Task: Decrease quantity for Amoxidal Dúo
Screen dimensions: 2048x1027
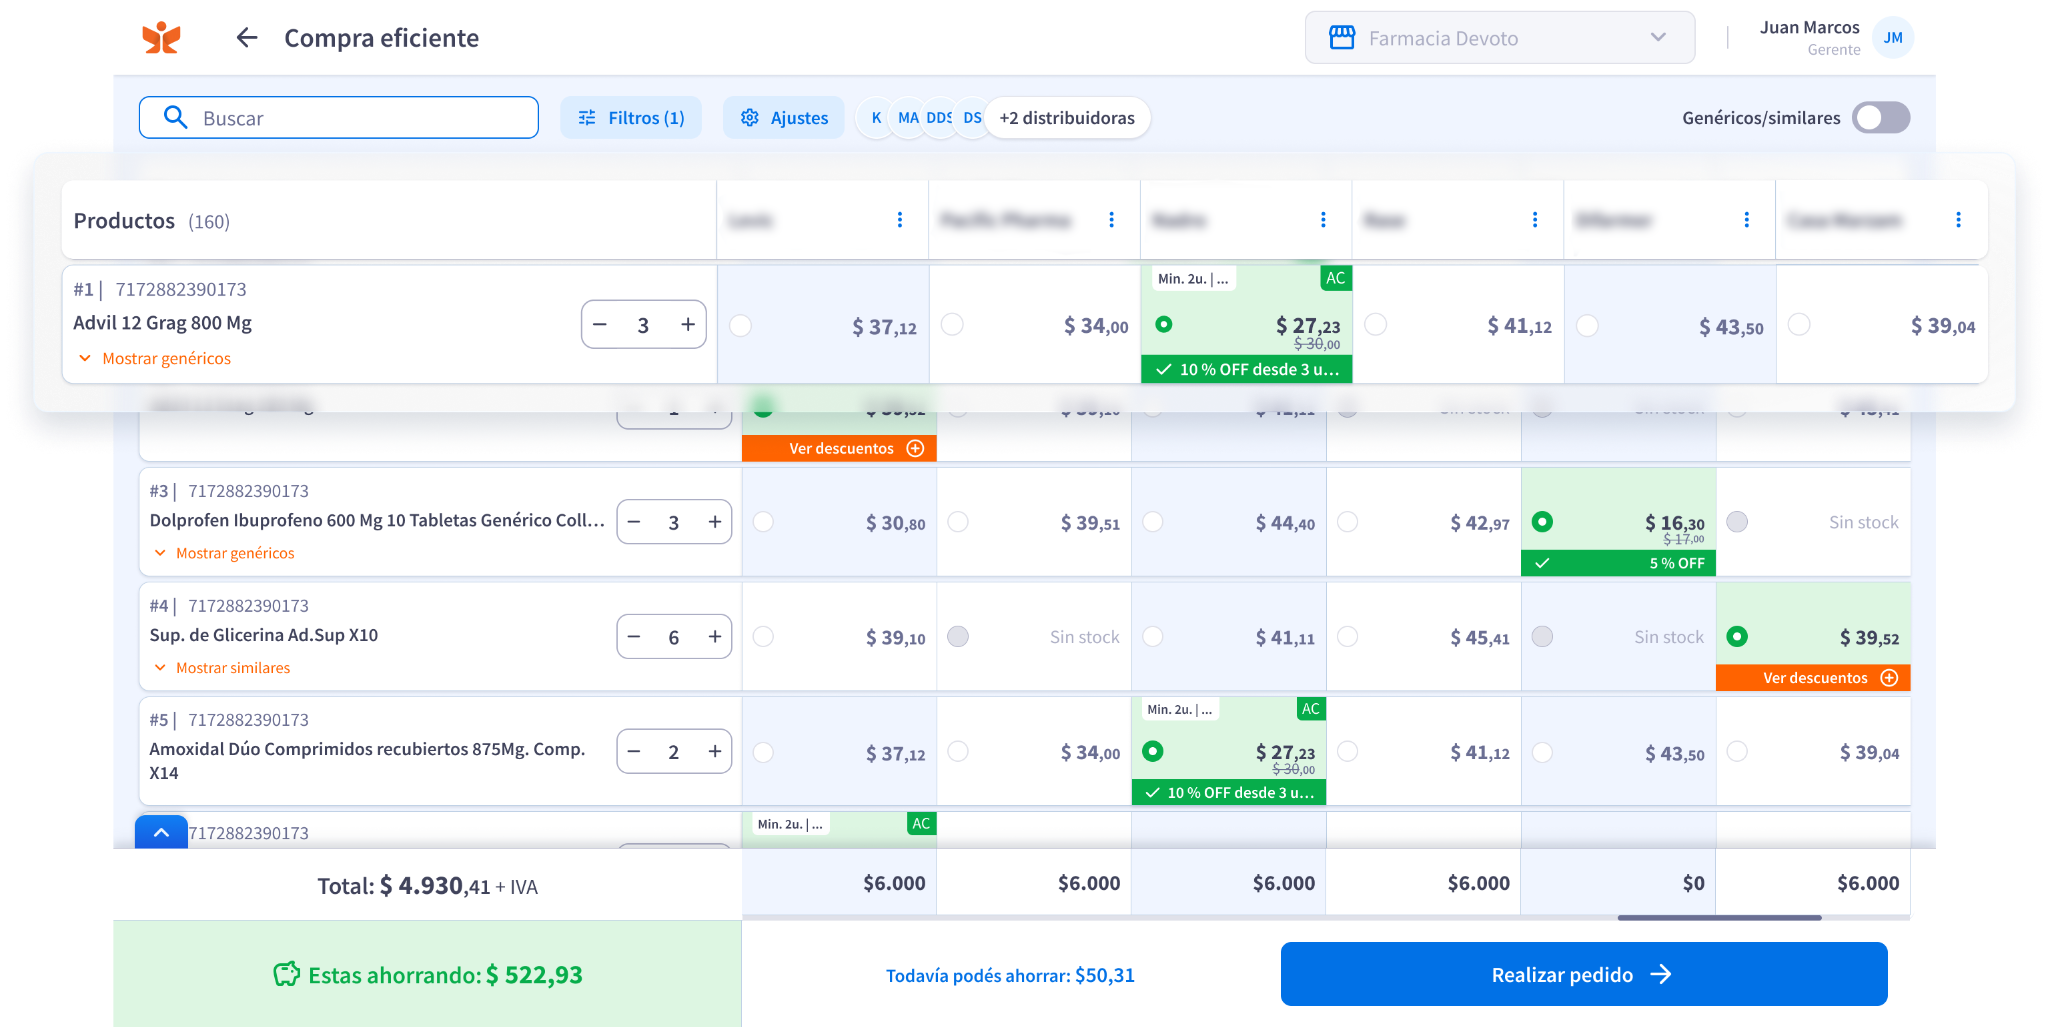Action: [634, 752]
